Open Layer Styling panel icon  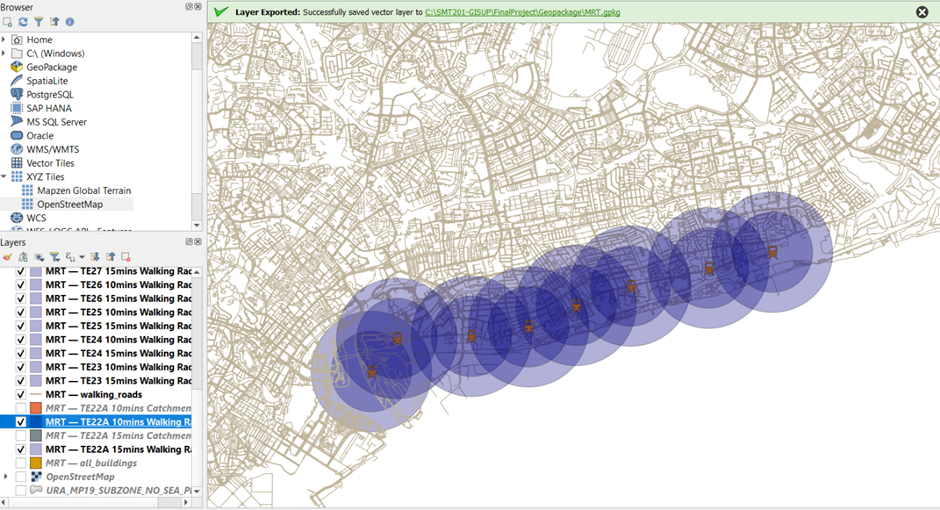[x=7, y=257]
